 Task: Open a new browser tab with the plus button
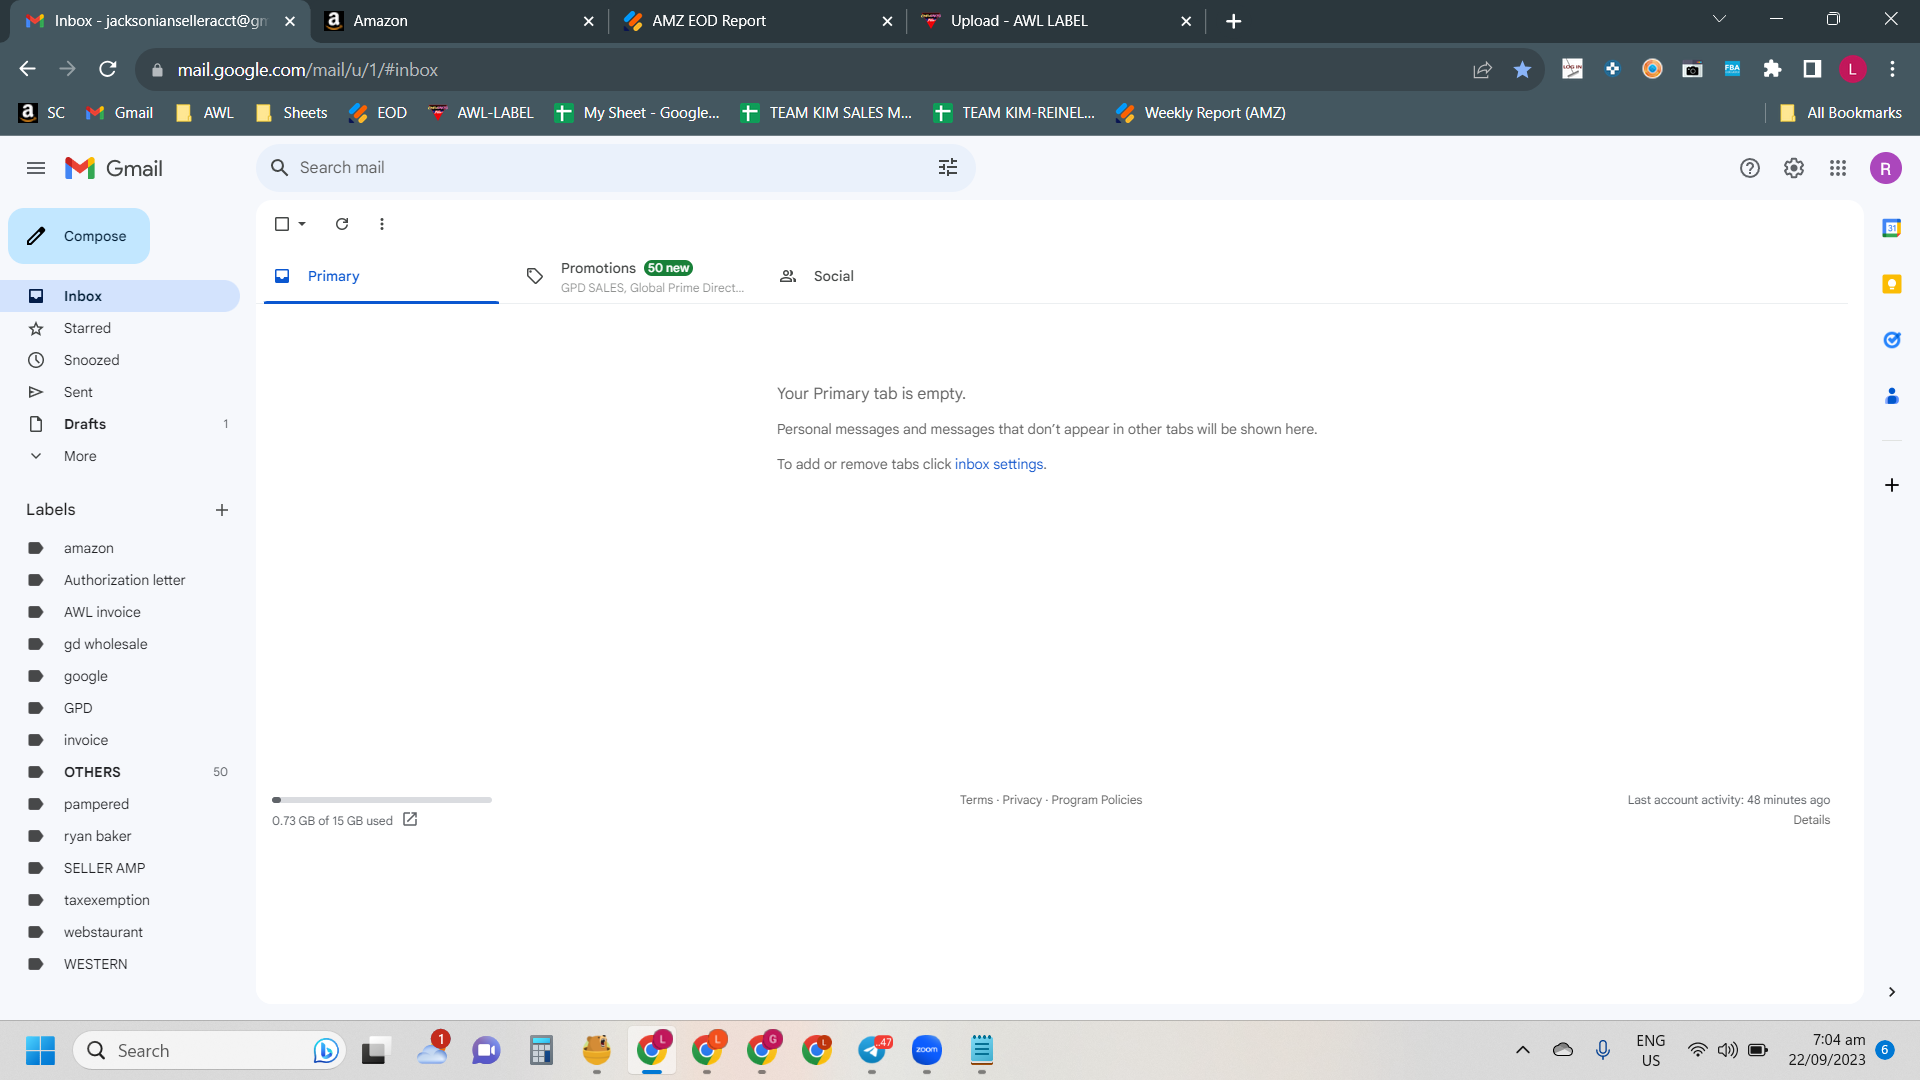(1234, 21)
